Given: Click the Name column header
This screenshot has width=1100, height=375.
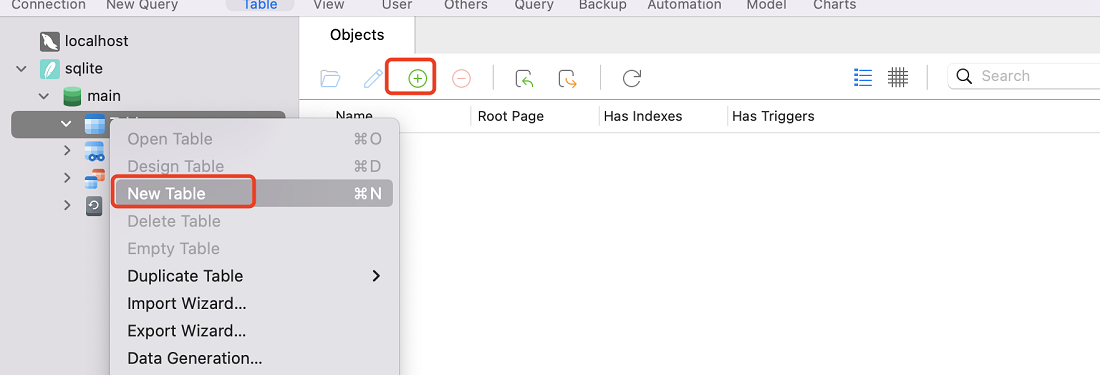Looking at the screenshot, I should click(x=354, y=116).
